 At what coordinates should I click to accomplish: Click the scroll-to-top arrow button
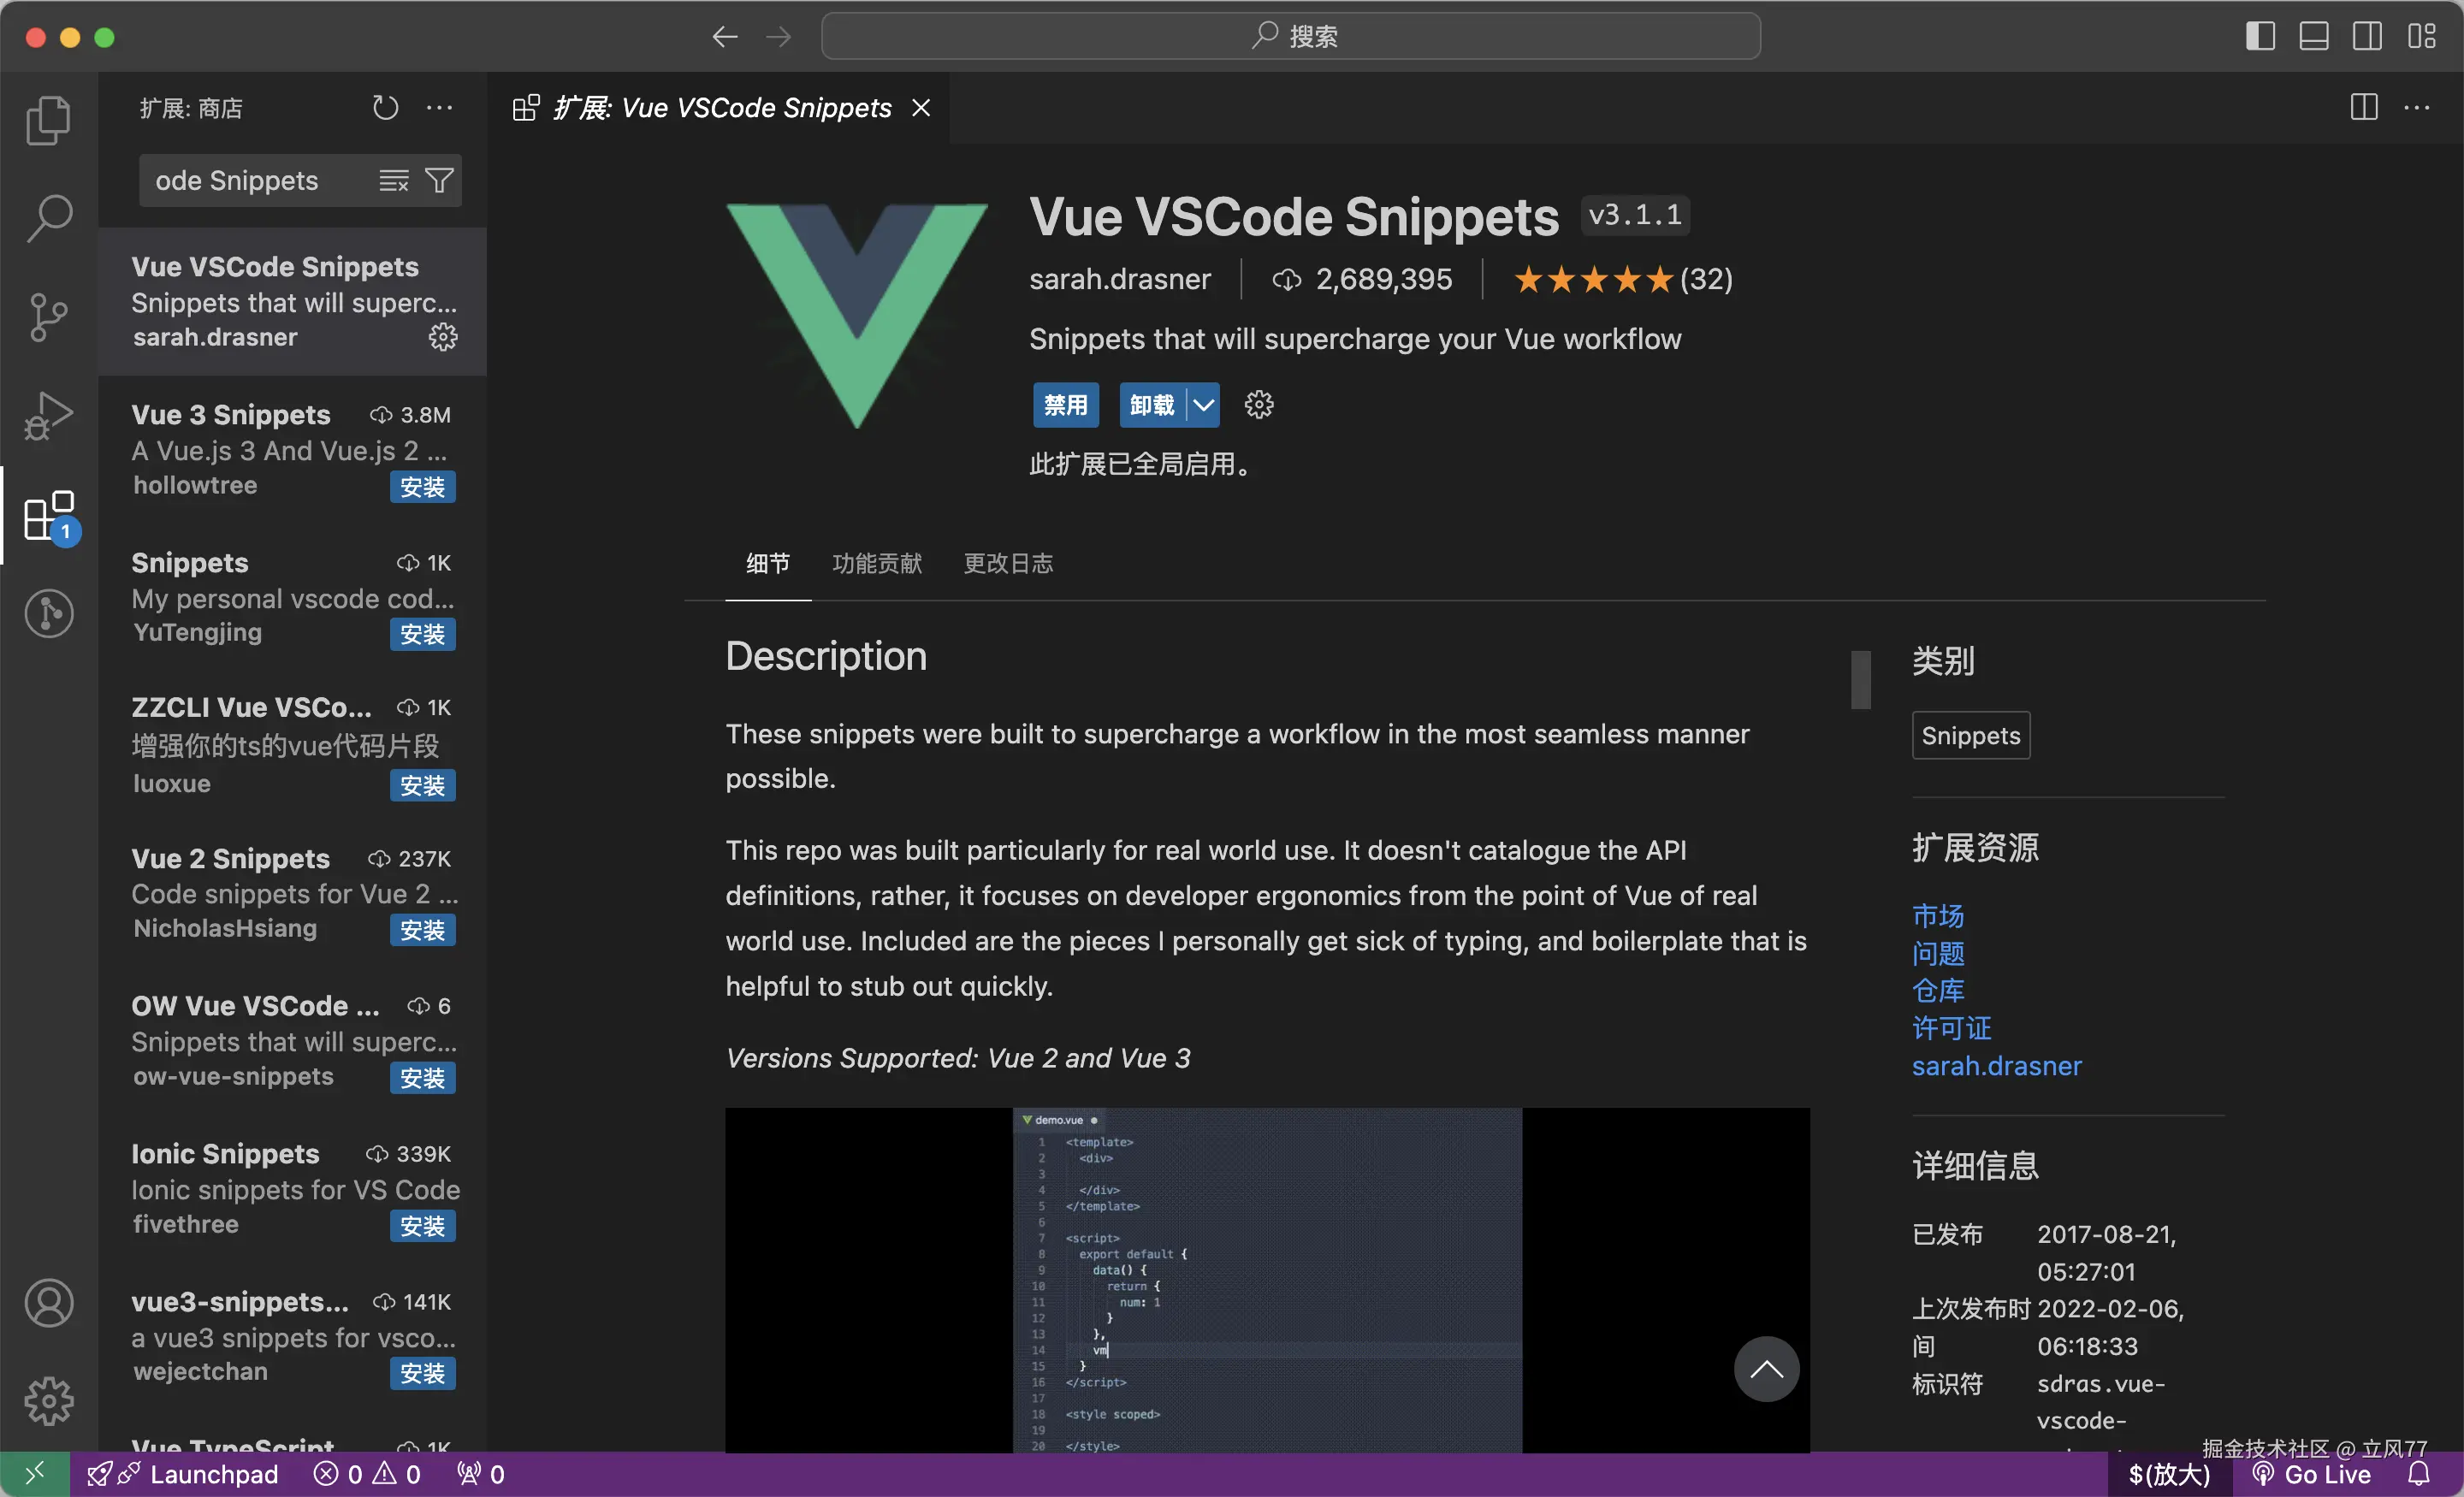[1766, 1369]
